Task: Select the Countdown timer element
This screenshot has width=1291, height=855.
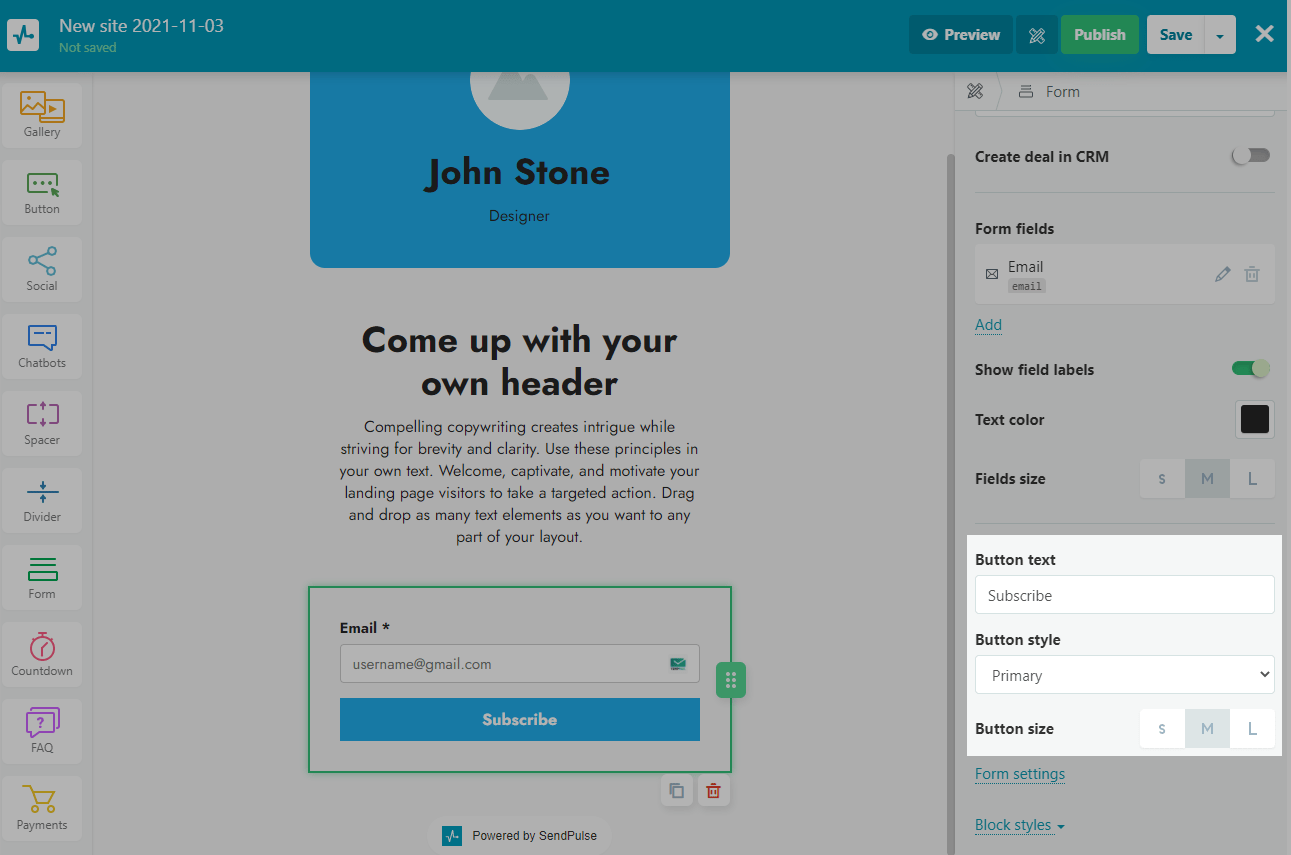Action: 42,654
